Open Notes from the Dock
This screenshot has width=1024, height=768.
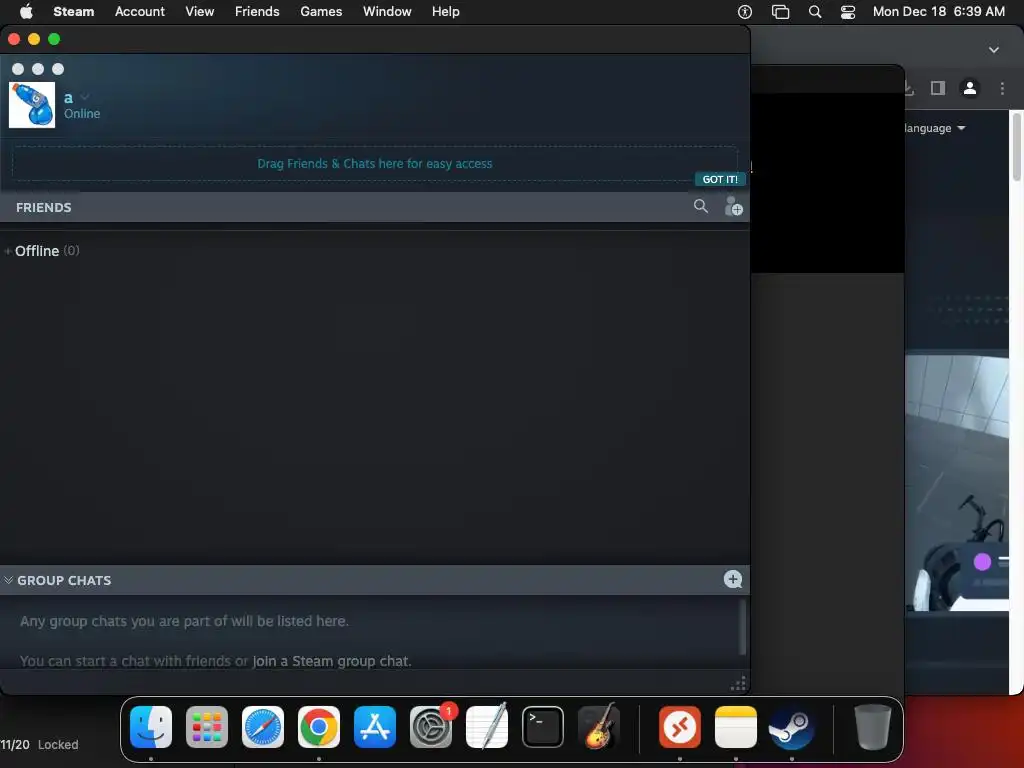pos(736,727)
